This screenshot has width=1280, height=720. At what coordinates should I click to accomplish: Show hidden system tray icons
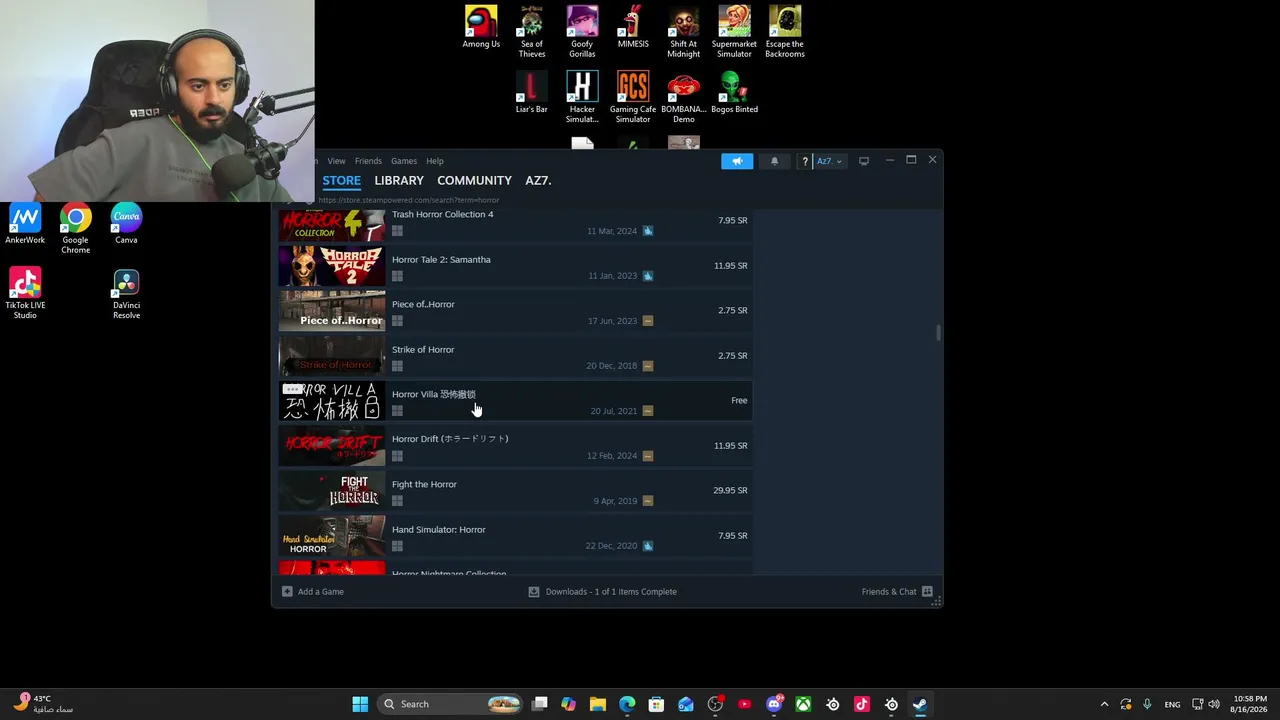tap(1104, 704)
